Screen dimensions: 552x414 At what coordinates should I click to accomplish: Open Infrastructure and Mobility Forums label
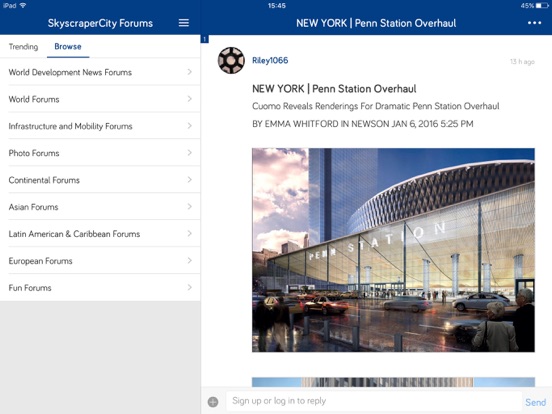70,126
